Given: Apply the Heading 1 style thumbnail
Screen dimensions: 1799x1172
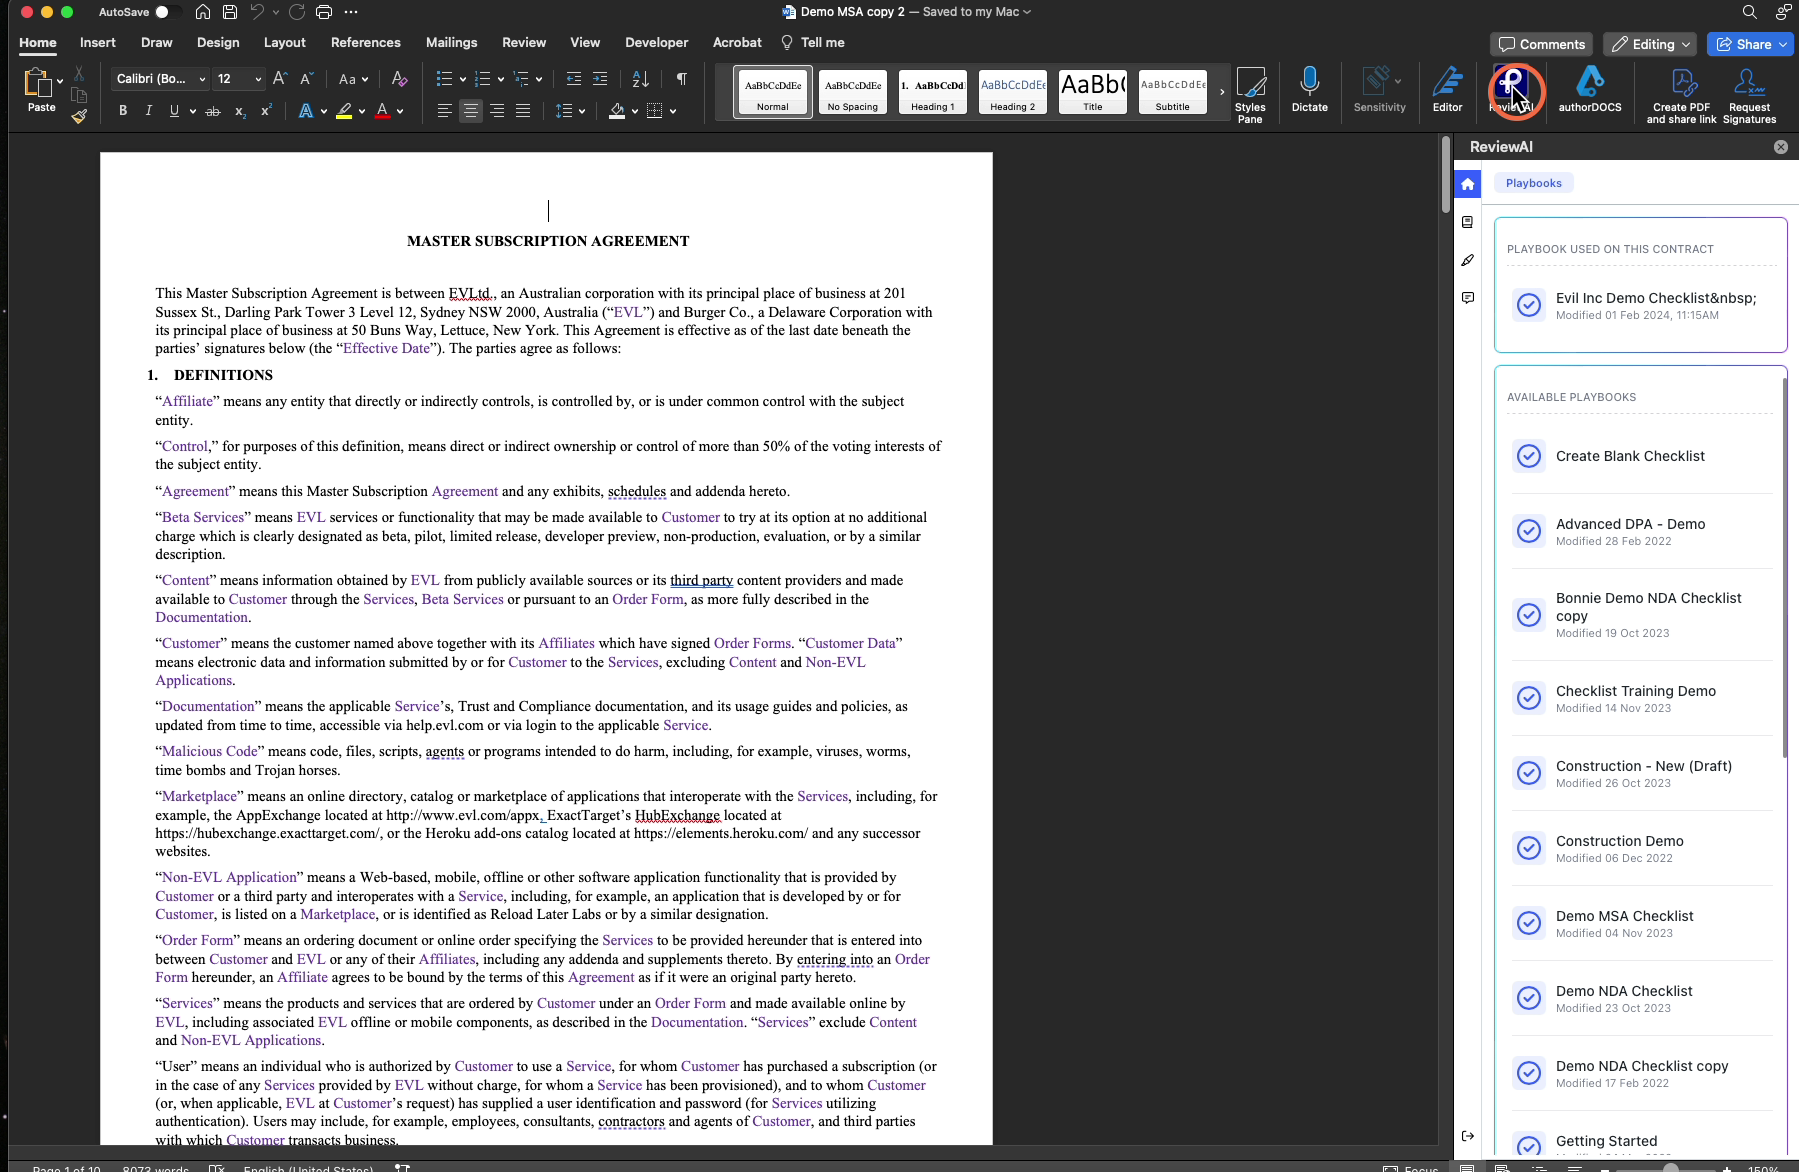Looking at the screenshot, I should [932, 92].
